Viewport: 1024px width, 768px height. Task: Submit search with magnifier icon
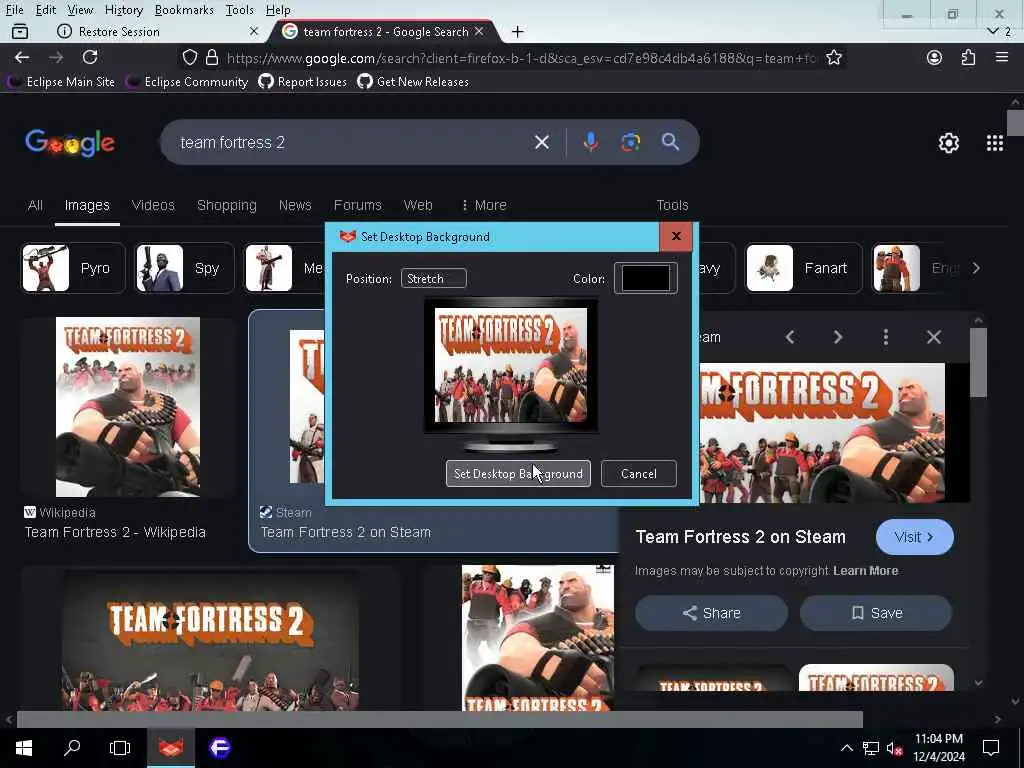click(x=670, y=142)
